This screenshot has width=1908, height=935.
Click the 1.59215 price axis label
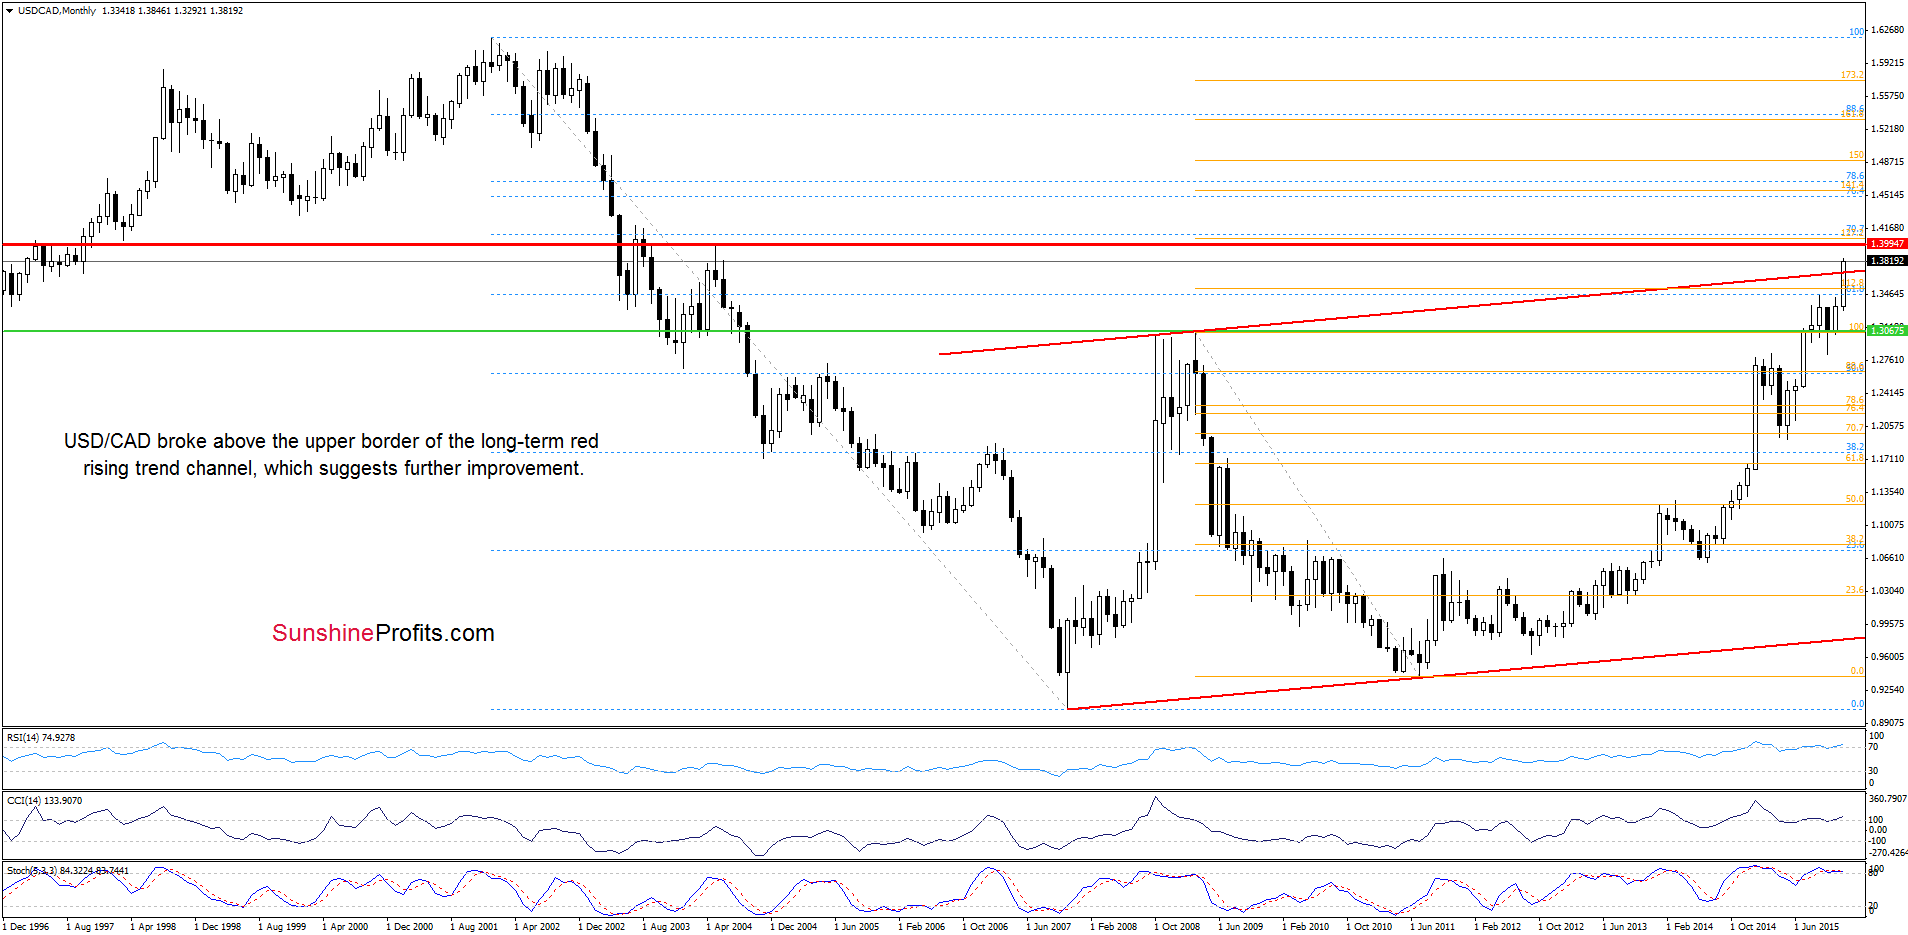(1887, 63)
